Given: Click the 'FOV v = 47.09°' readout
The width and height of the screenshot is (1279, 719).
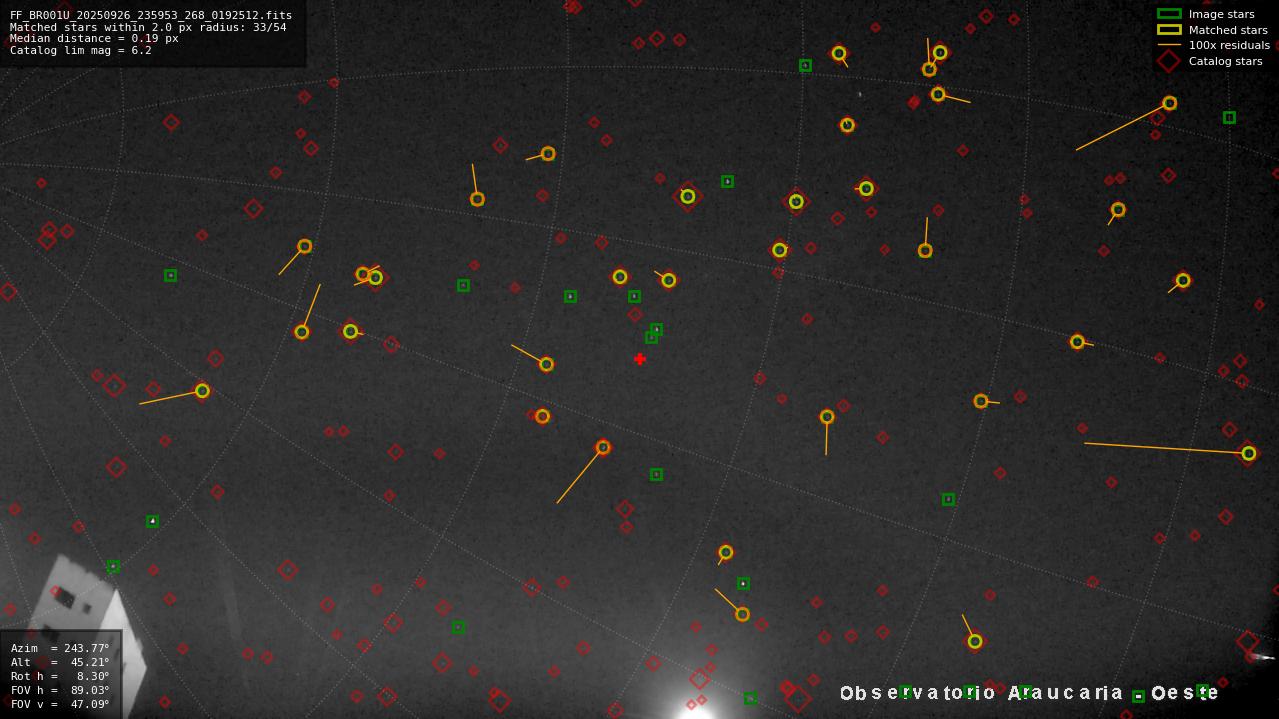Looking at the screenshot, I should (60, 704).
